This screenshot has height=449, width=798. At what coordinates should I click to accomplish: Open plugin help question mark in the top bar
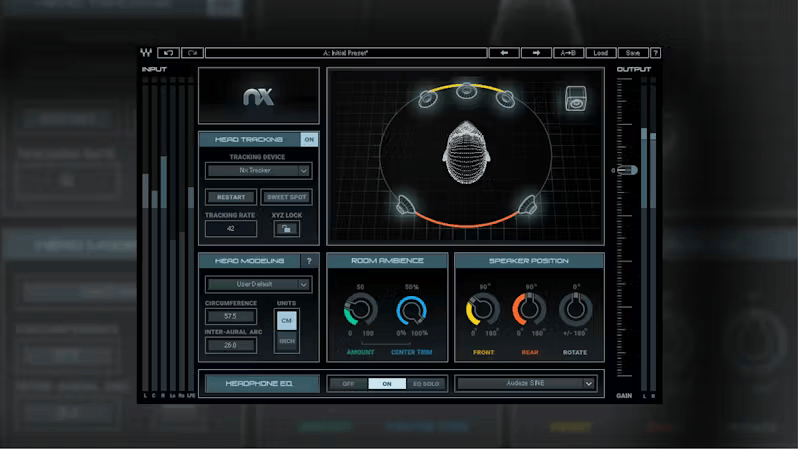[655, 53]
